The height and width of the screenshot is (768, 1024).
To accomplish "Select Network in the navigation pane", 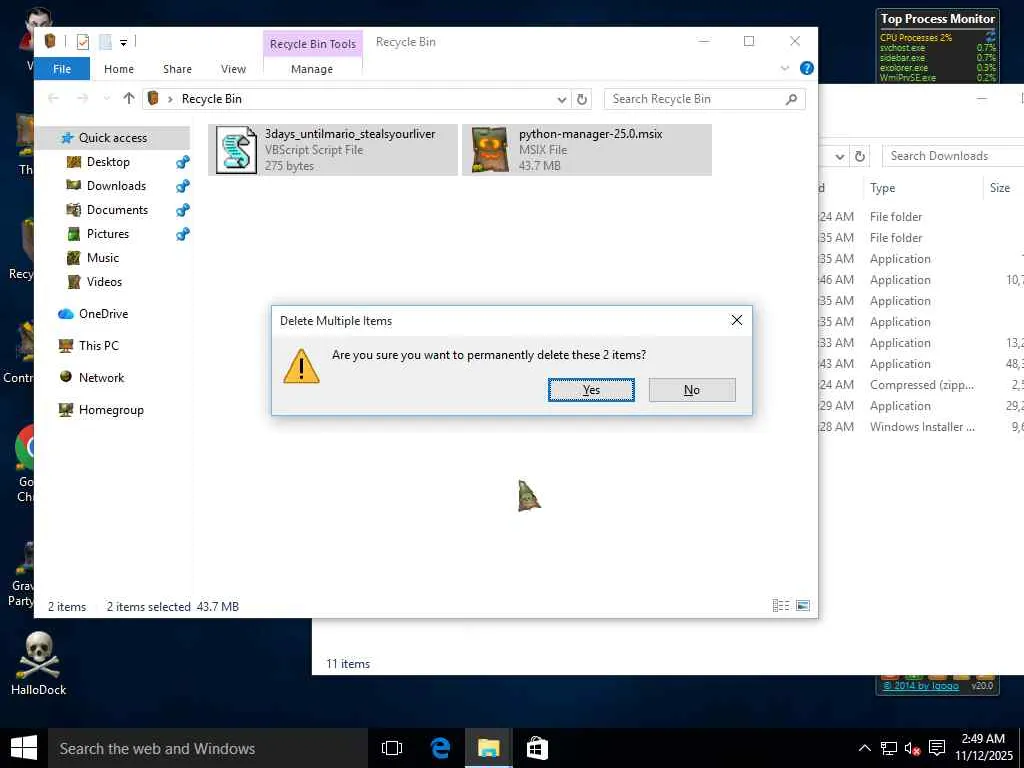I will pos(101,377).
